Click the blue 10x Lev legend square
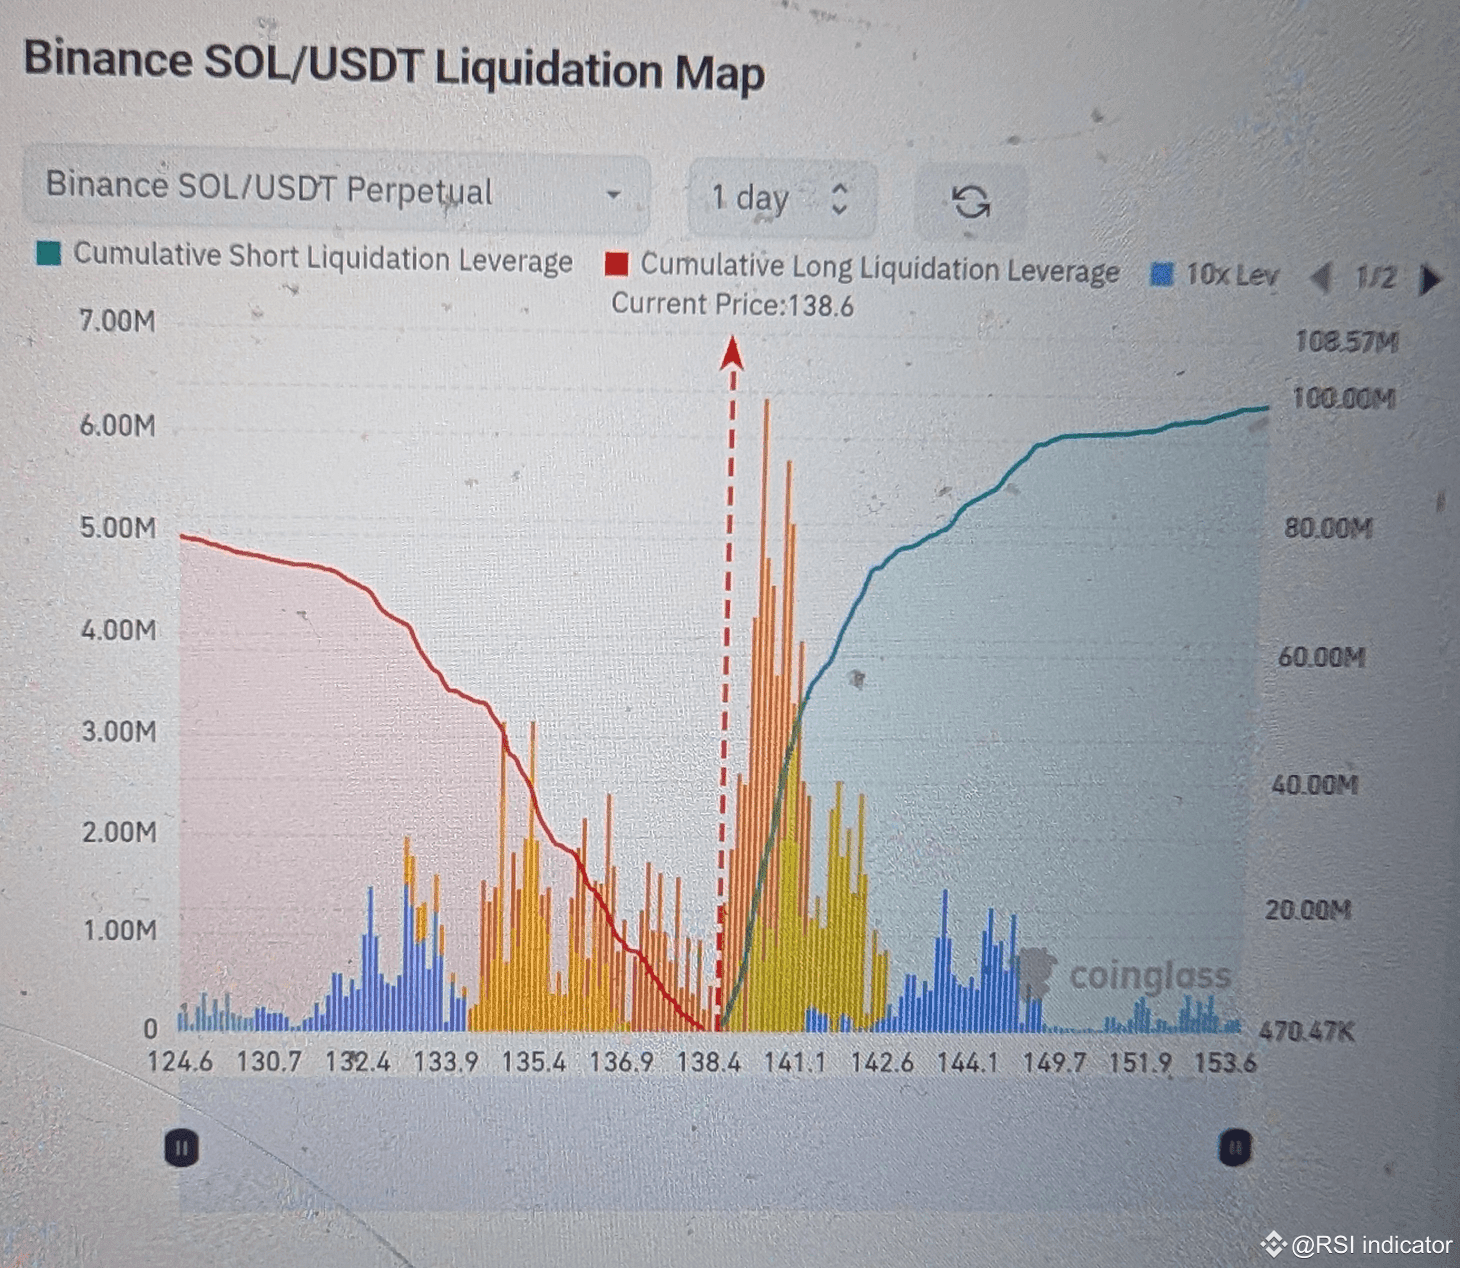1460x1268 pixels. tap(1163, 274)
